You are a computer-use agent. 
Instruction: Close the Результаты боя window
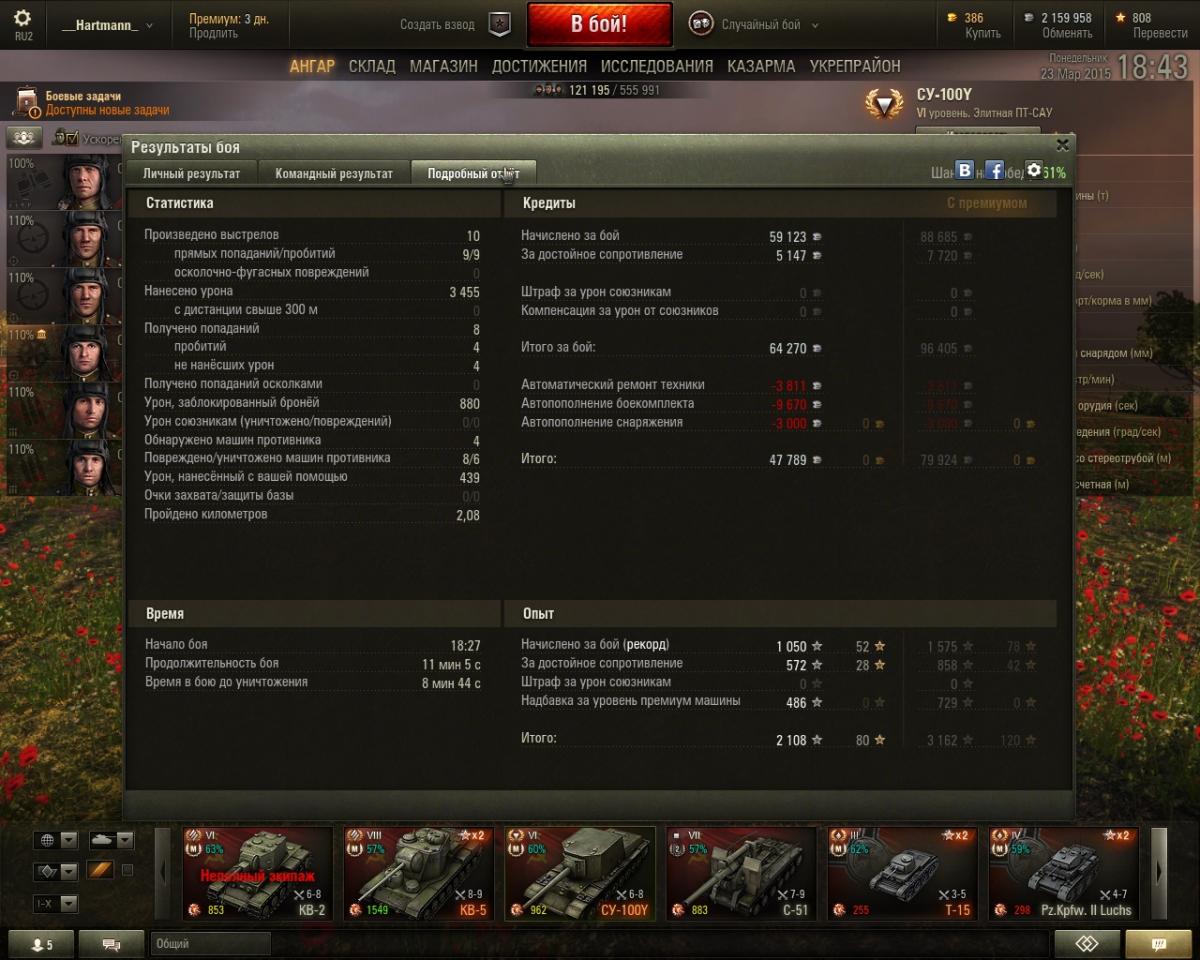(x=1062, y=145)
